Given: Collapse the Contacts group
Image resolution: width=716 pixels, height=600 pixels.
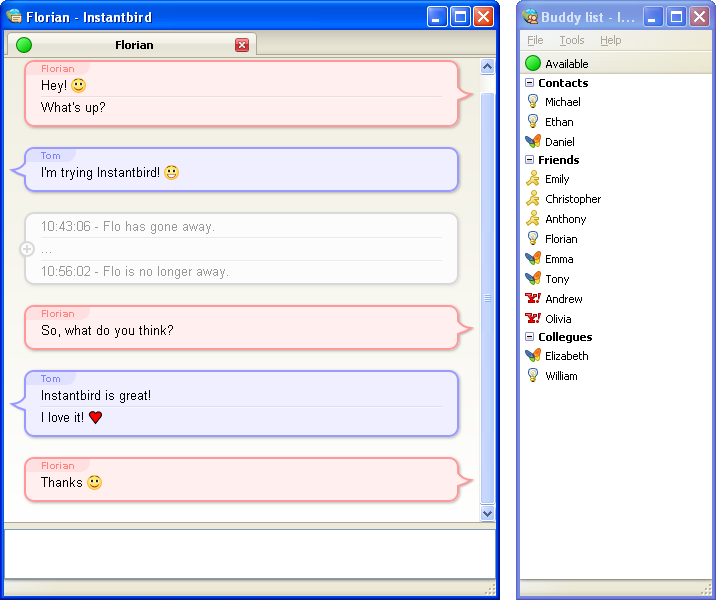Looking at the screenshot, I should (x=529, y=83).
